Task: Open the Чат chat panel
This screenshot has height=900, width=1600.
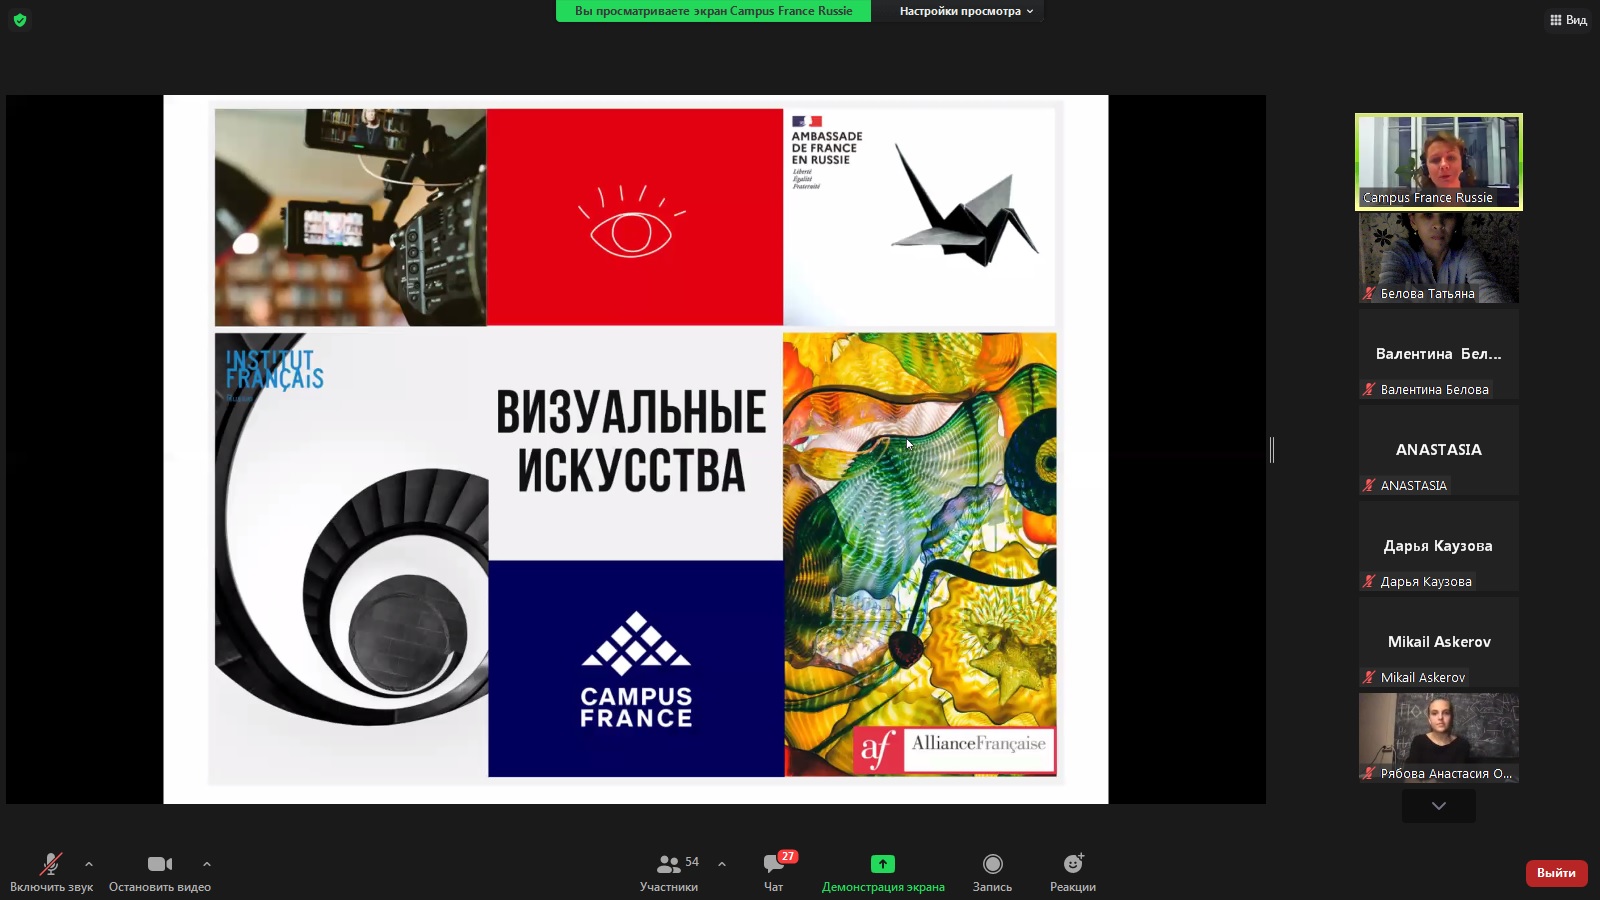Action: [774, 871]
